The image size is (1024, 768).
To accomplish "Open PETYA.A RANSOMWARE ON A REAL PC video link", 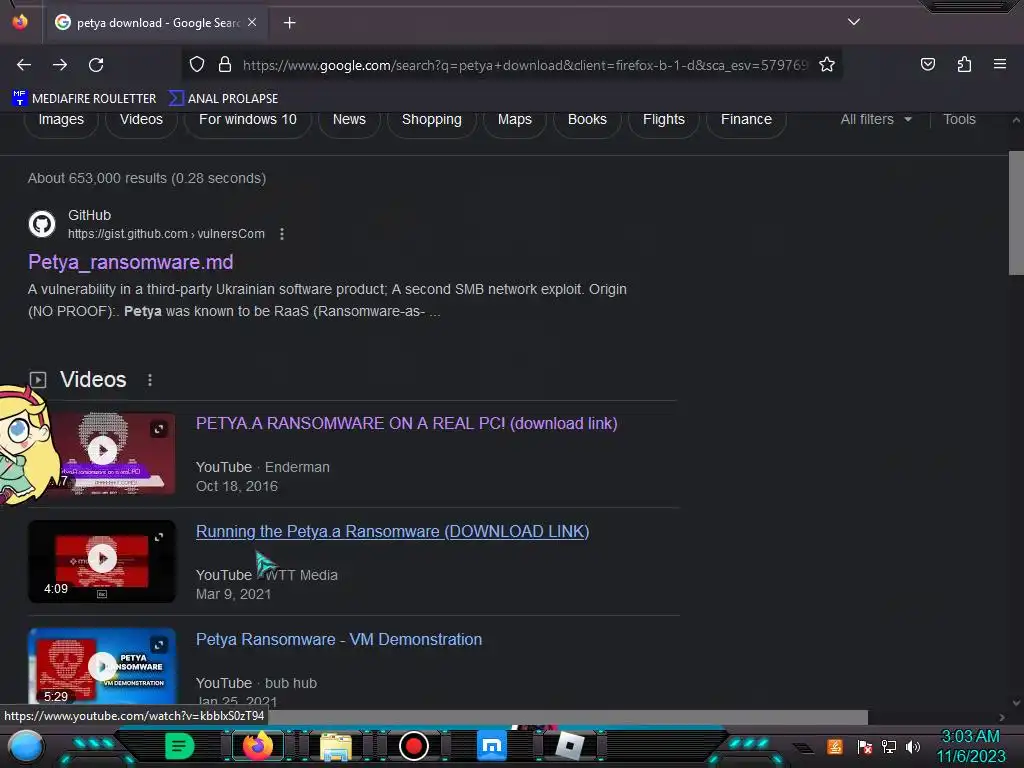I will pyautogui.click(x=406, y=423).
